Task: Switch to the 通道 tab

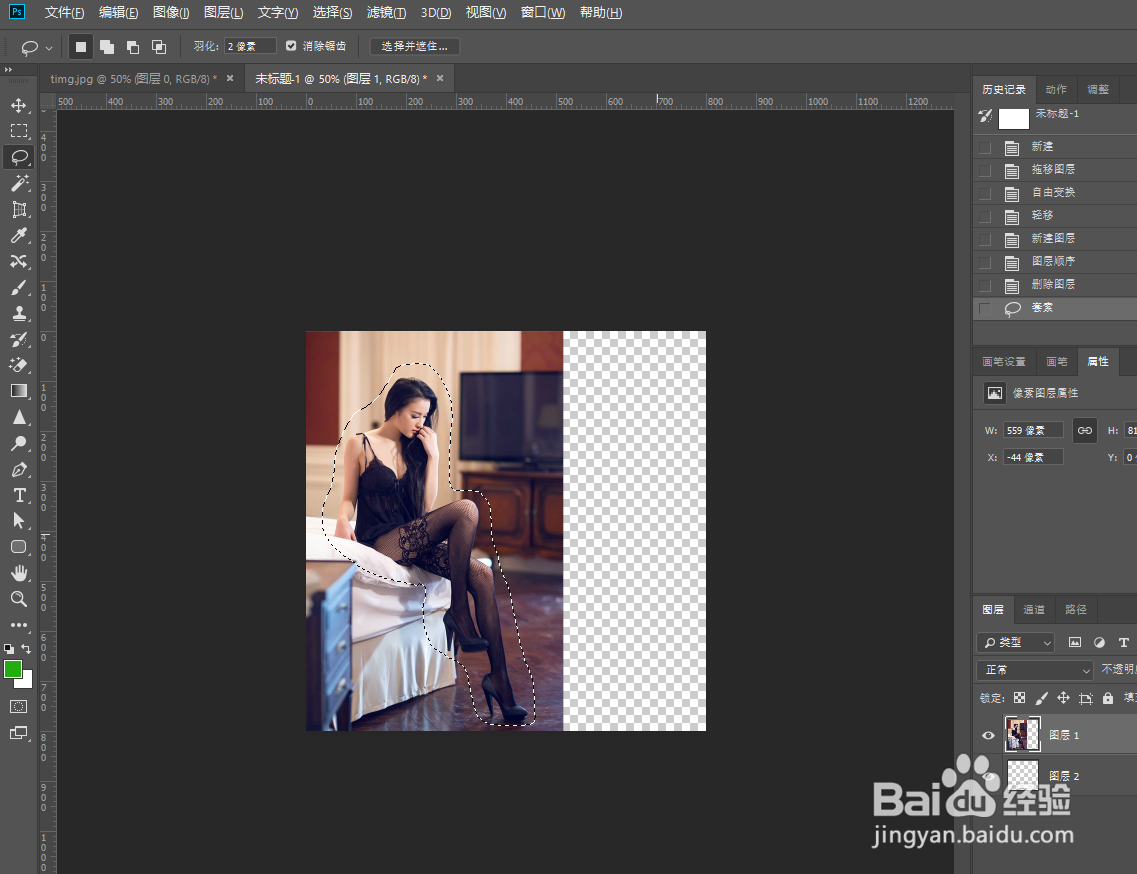Action: (x=1034, y=610)
